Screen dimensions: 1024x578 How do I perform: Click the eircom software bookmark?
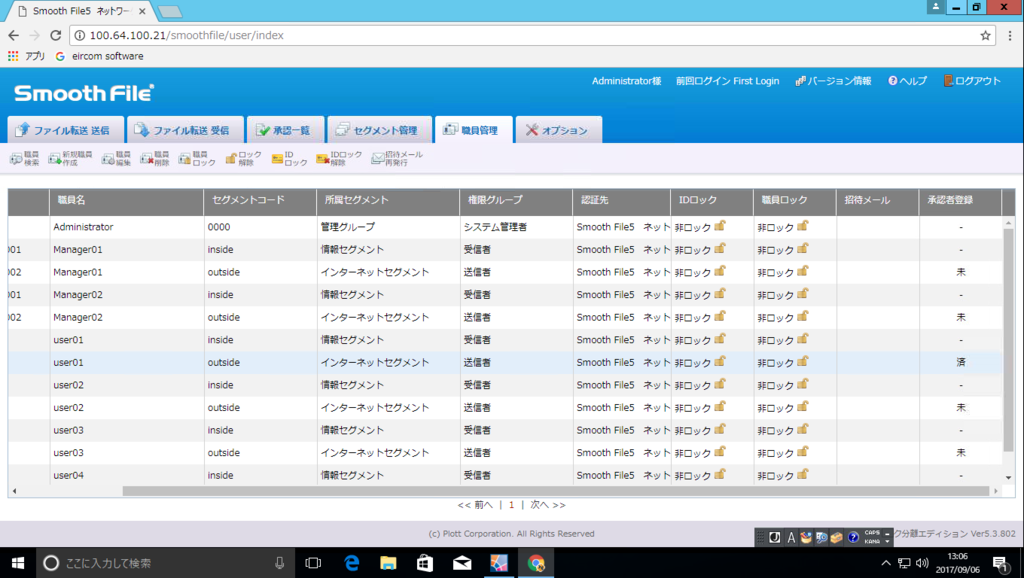click(x=99, y=56)
